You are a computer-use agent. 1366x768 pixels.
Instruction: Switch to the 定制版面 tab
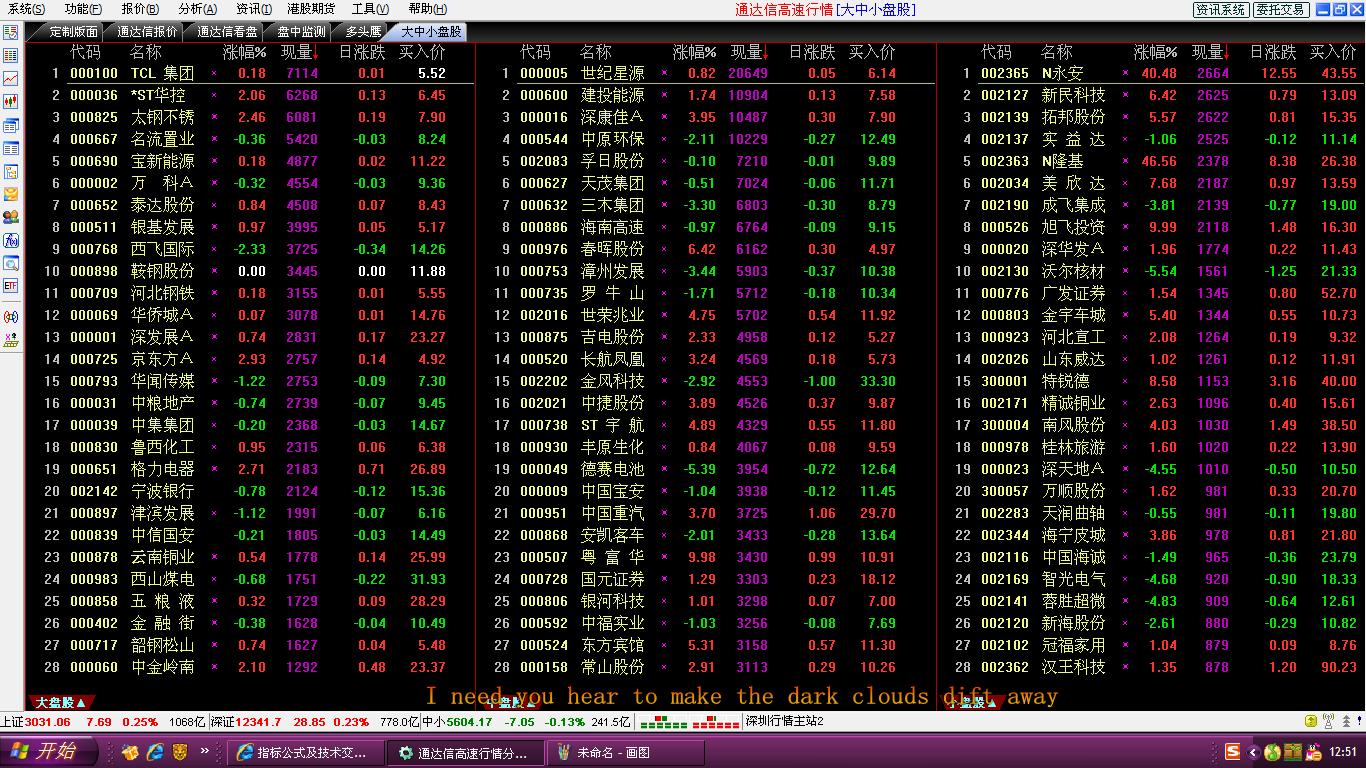click(x=72, y=32)
